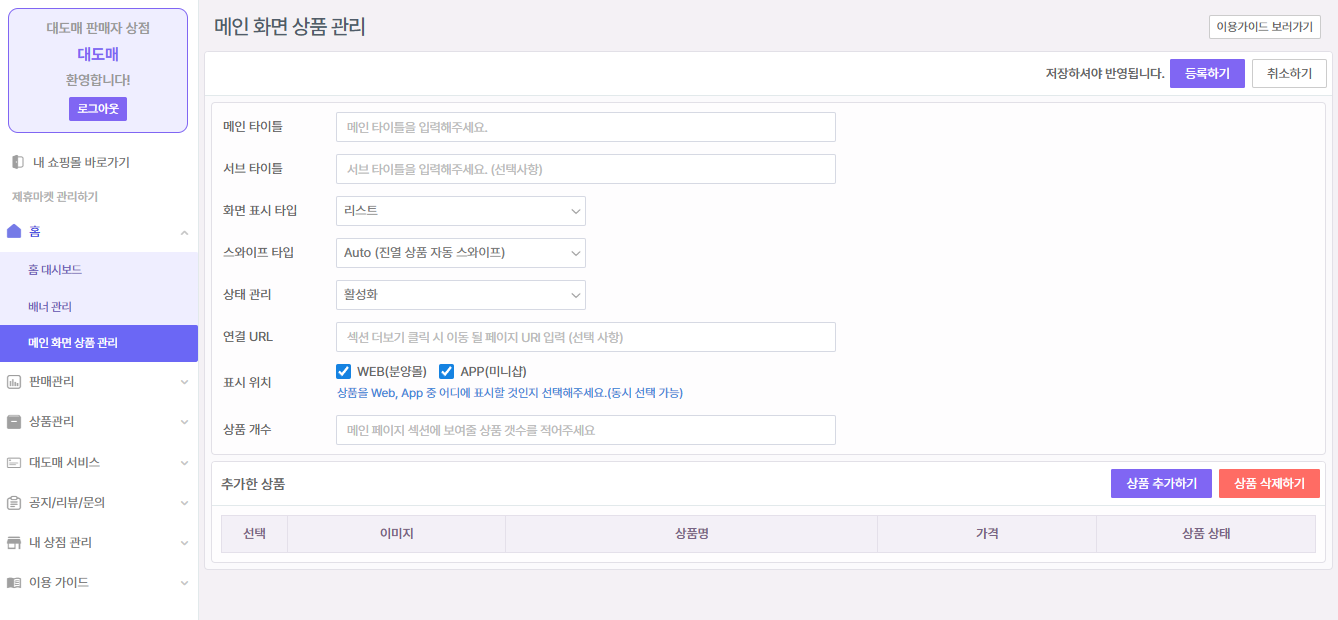Open 홈 대시보드 menu item
The image size is (1338, 620).
click(x=55, y=270)
